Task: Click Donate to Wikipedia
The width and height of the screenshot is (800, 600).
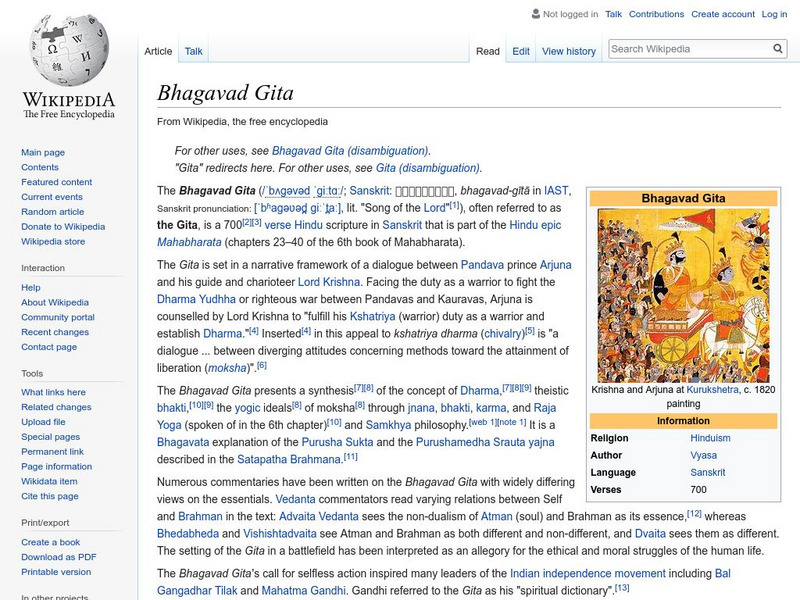Action: (63, 226)
